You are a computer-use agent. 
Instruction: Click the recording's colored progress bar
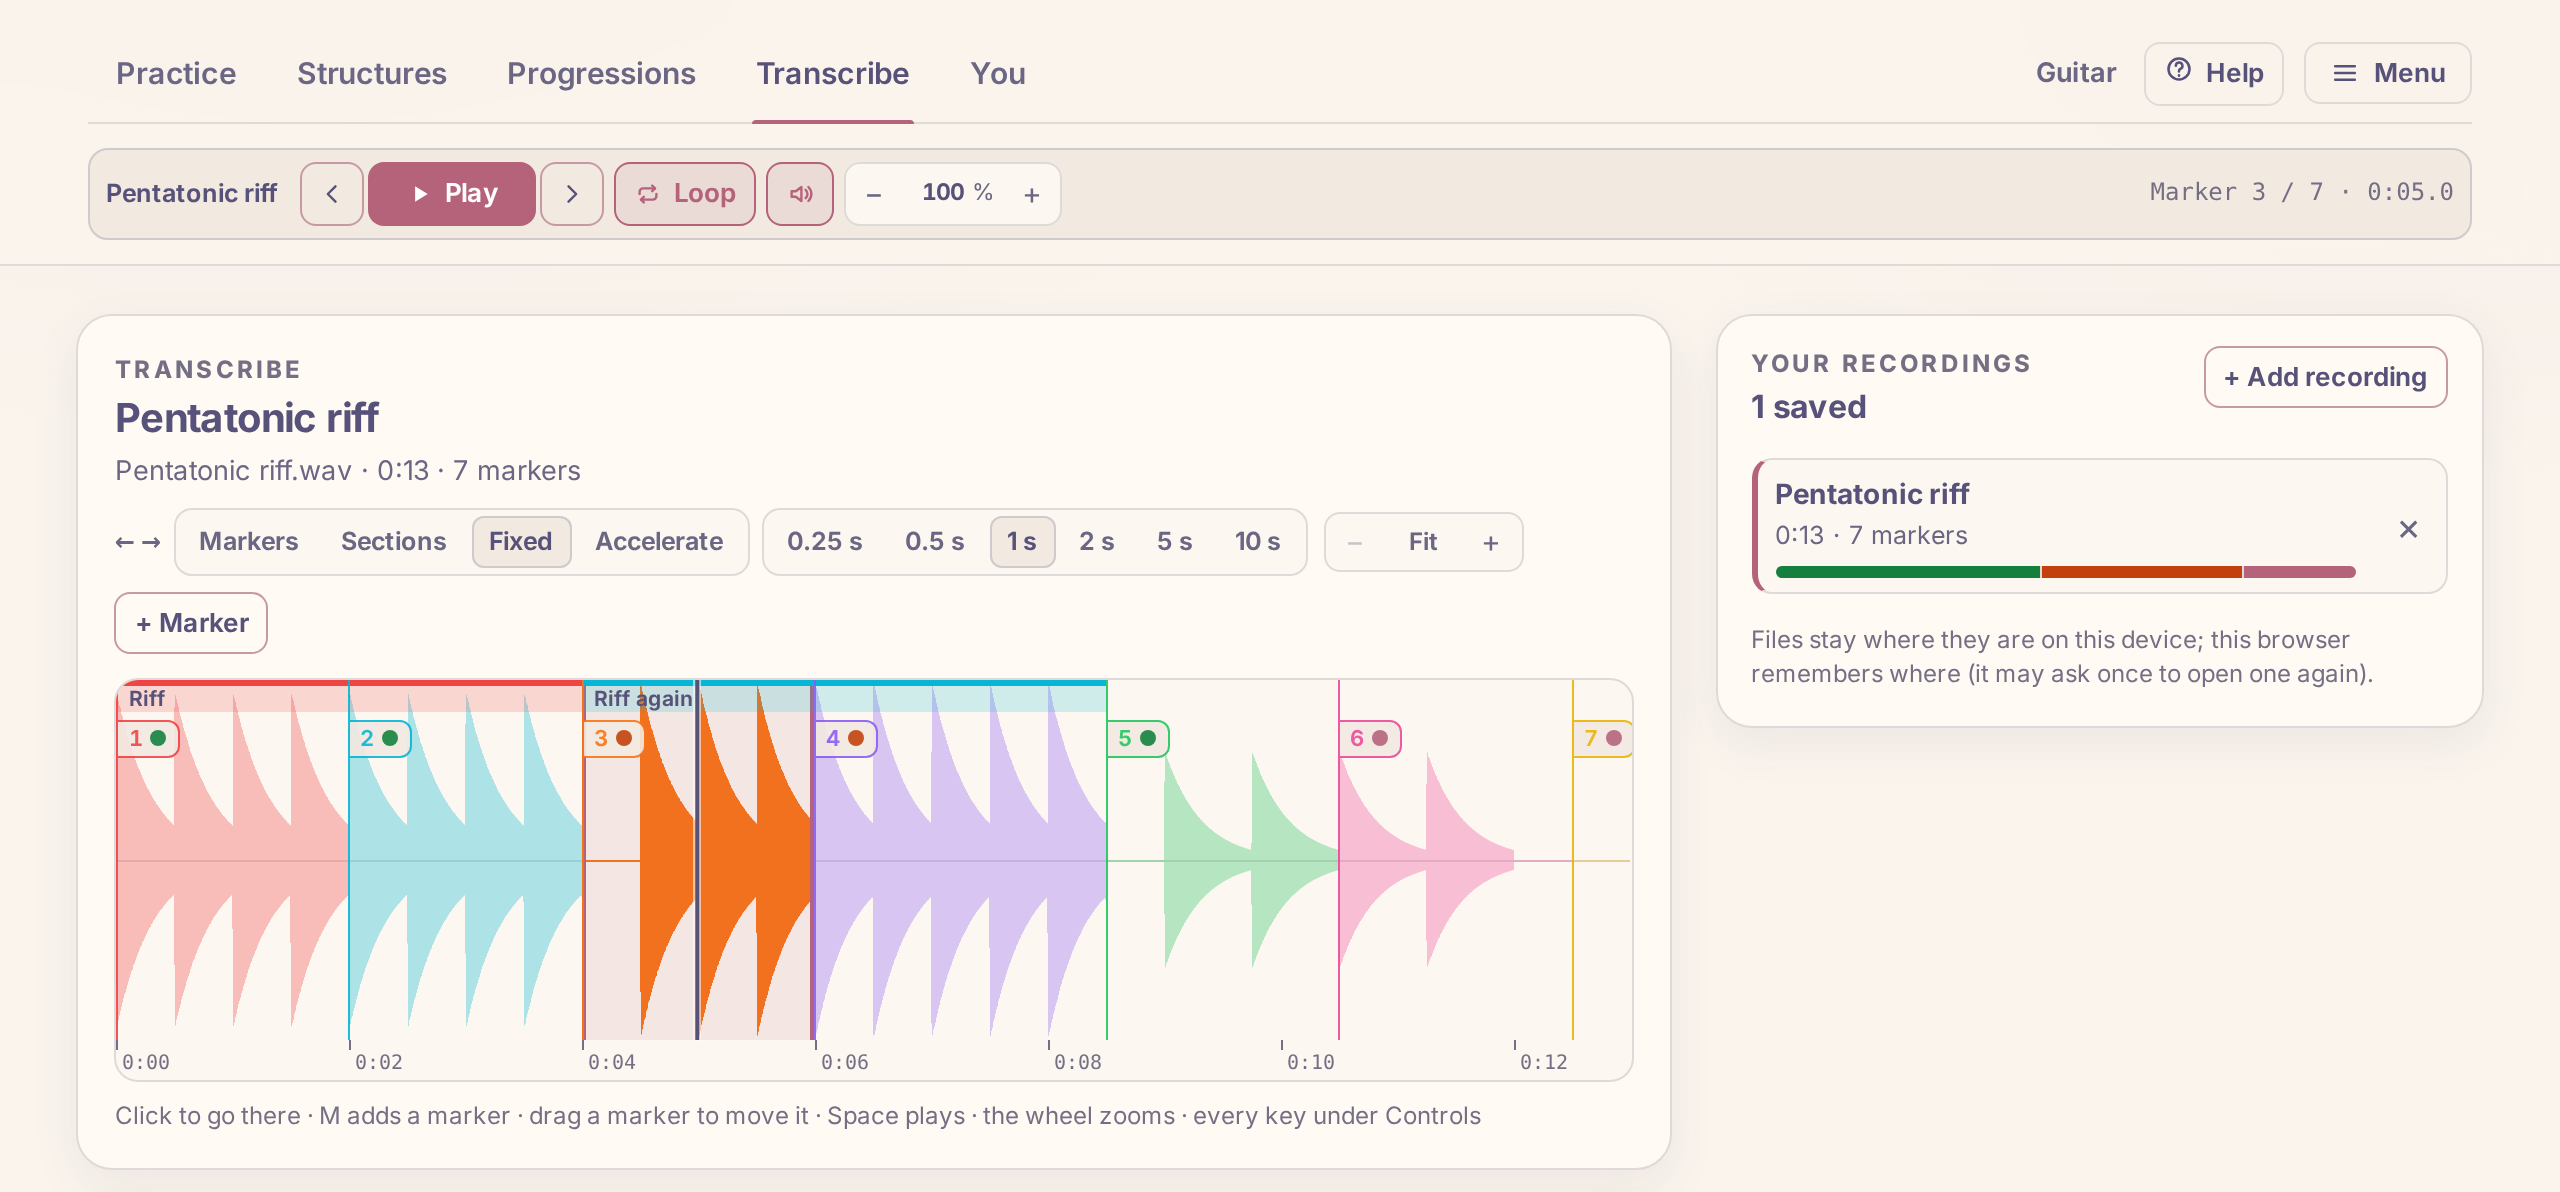pos(2066,572)
